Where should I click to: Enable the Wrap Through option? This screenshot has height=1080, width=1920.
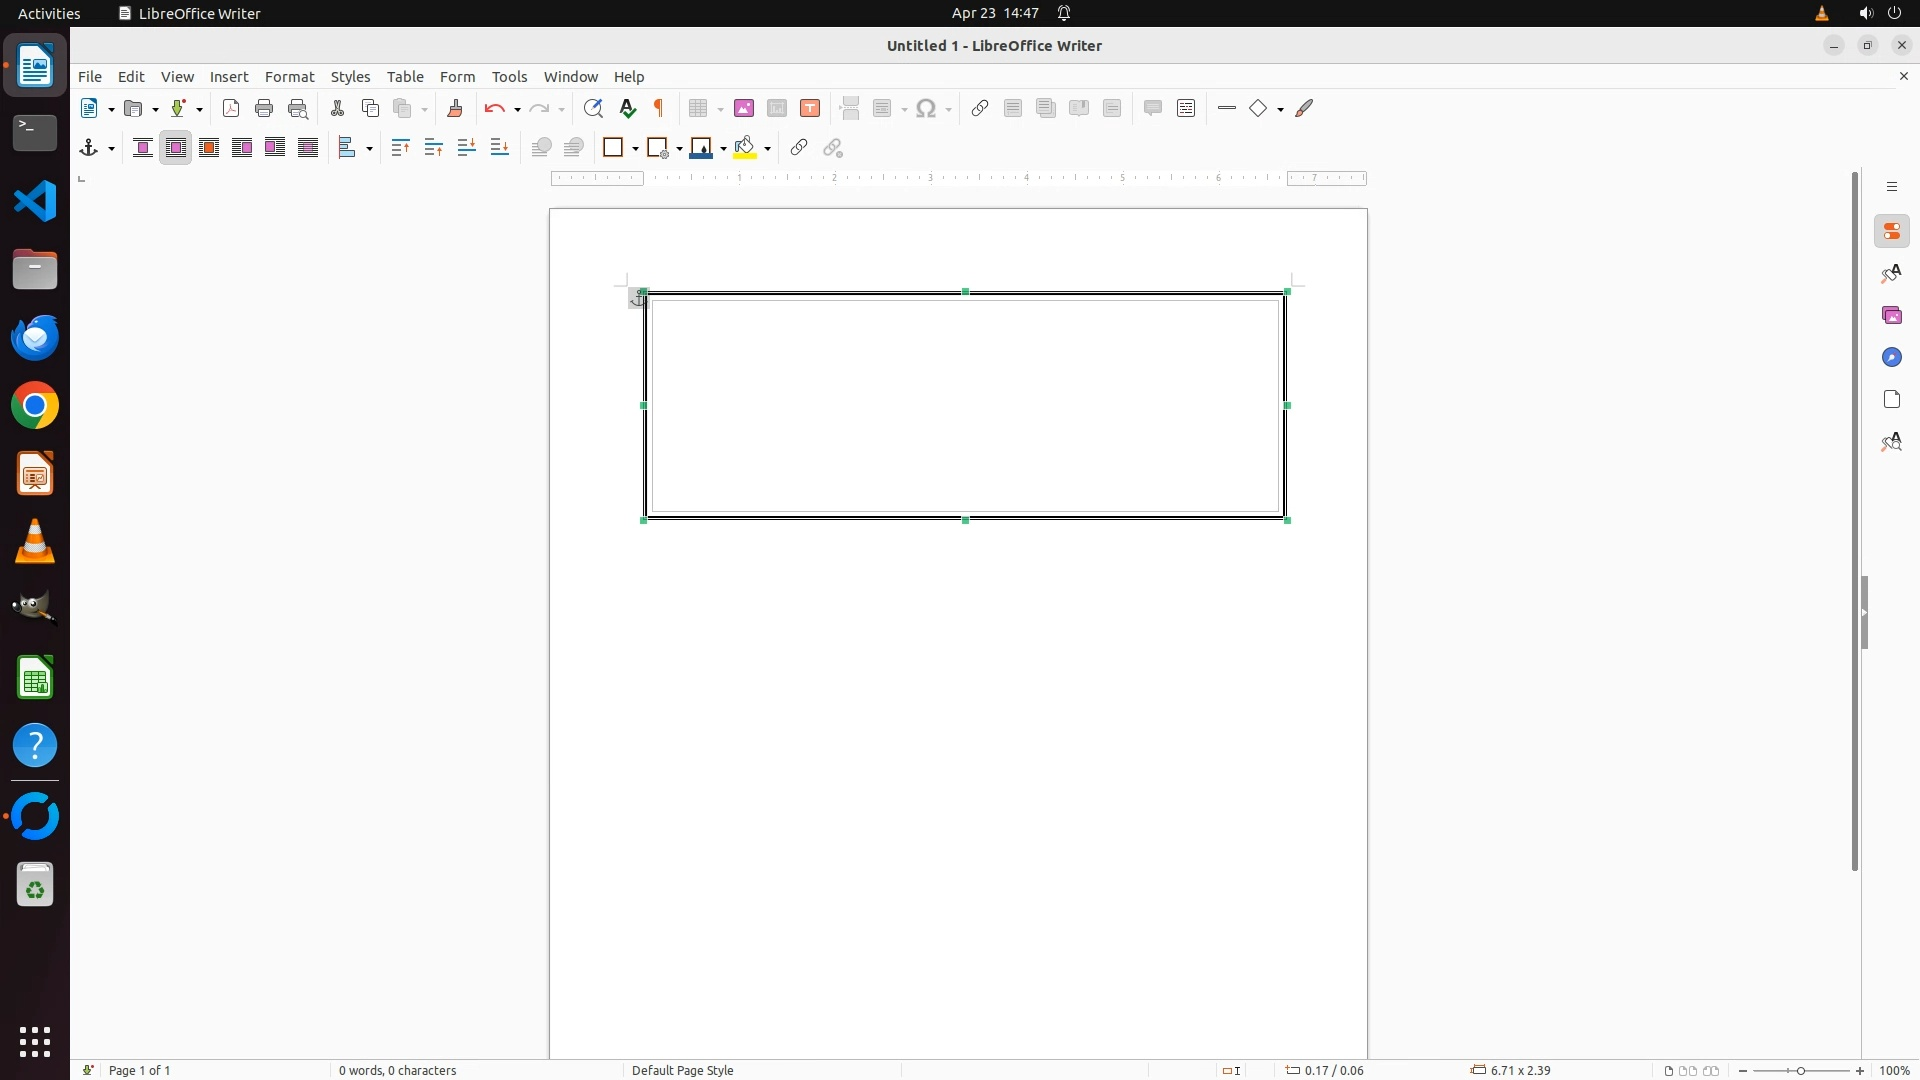[x=308, y=148]
